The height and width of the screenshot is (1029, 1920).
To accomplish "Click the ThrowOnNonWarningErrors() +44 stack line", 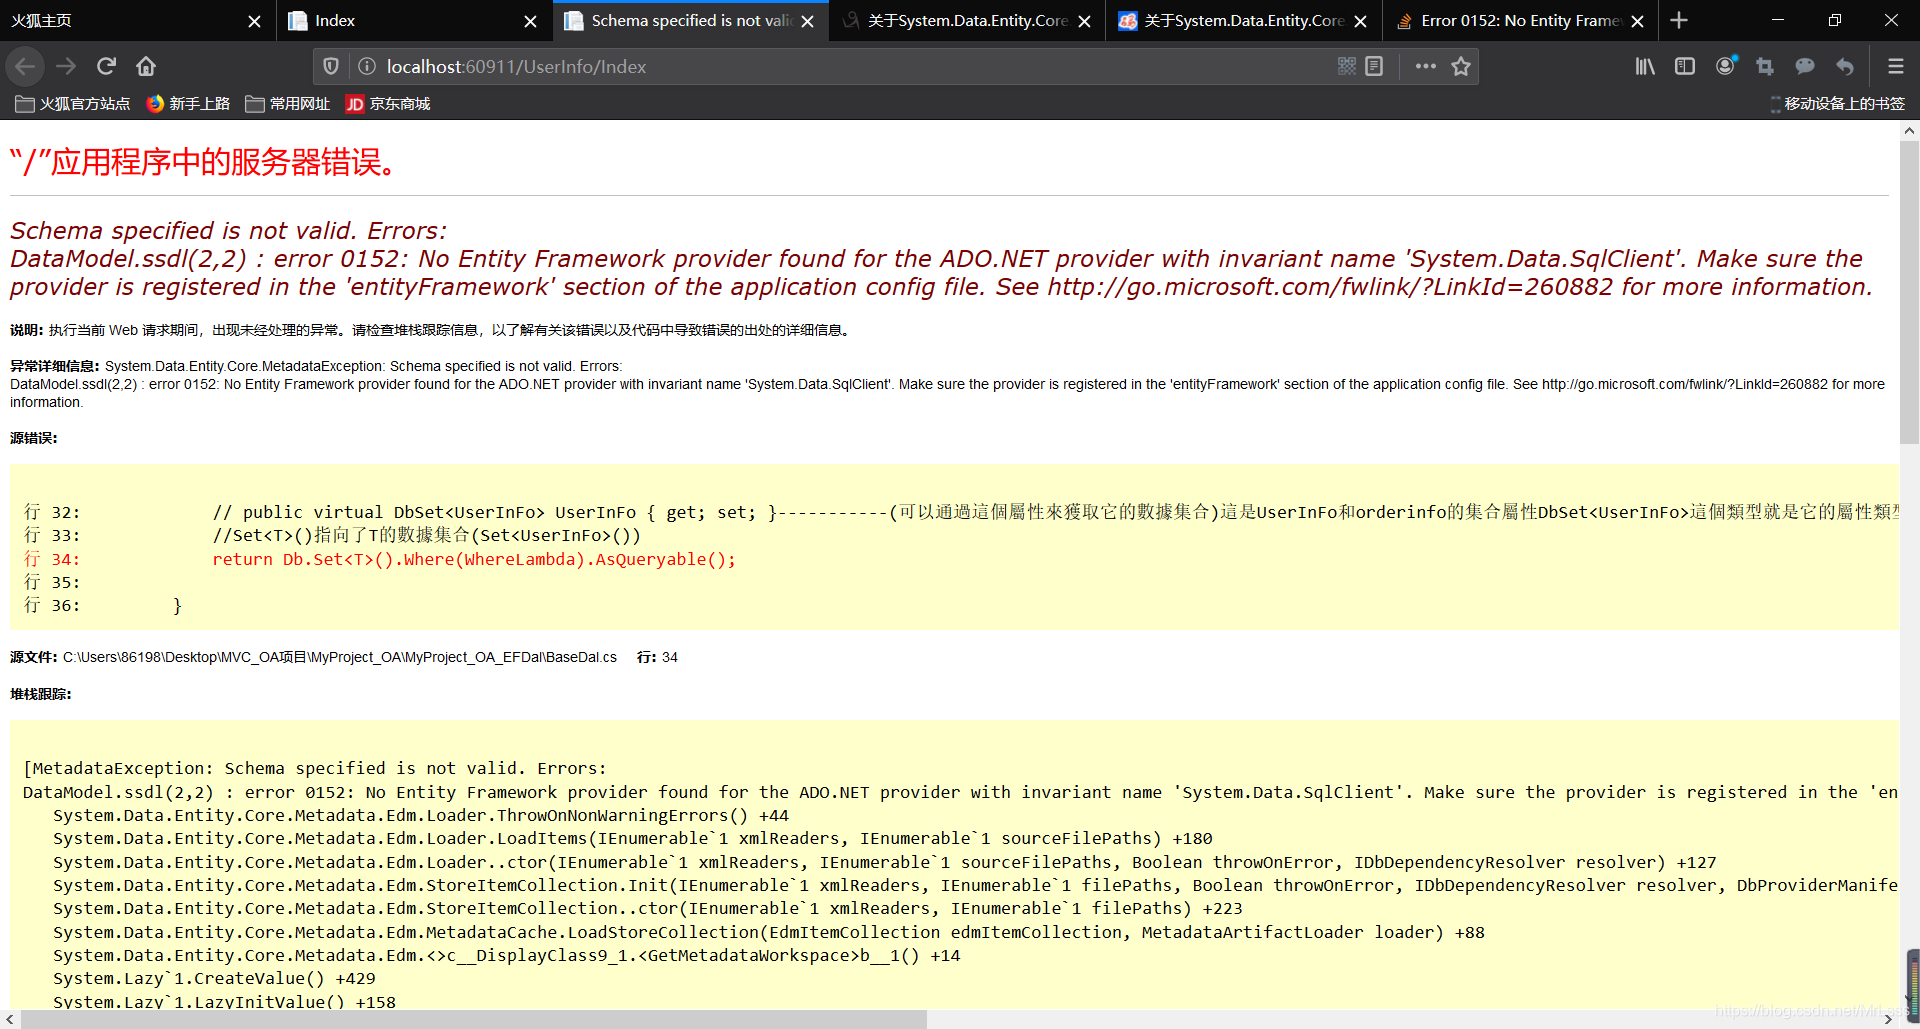I will (421, 816).
